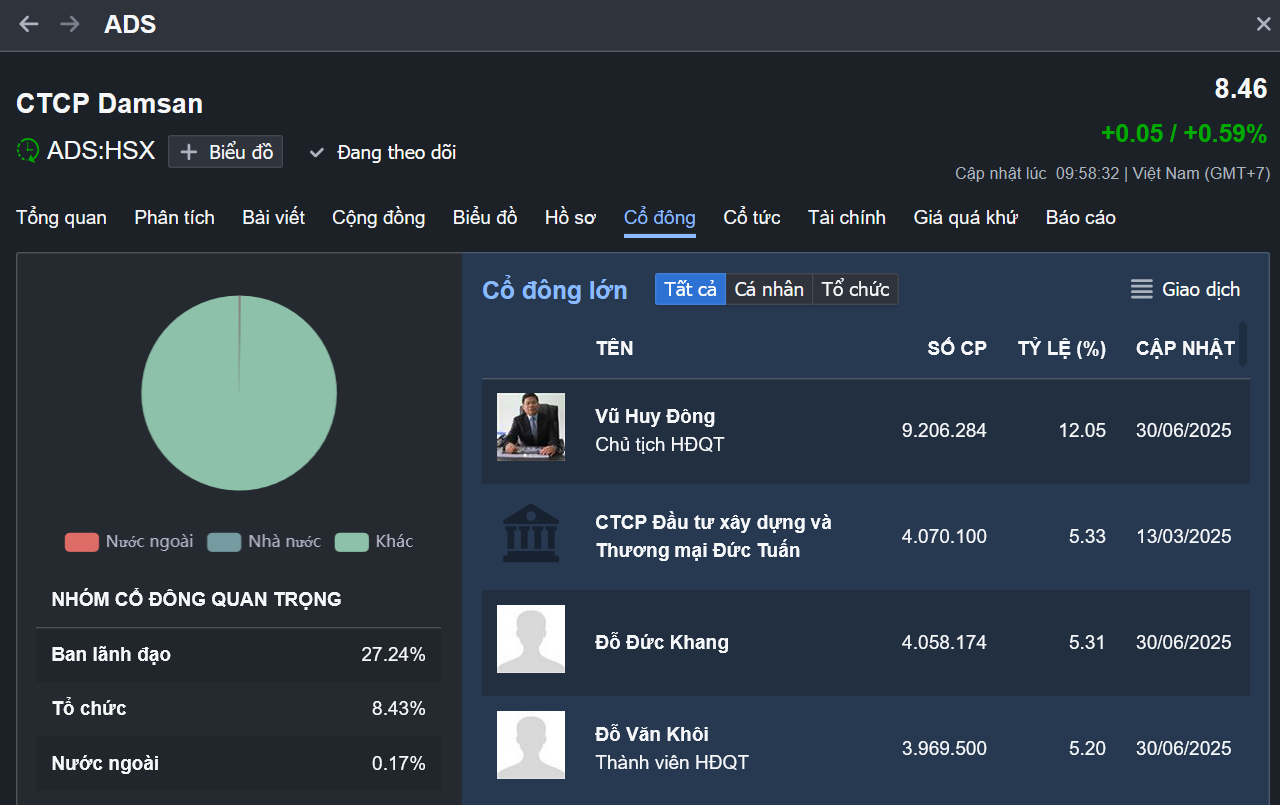Click the 12.05 ownership percentage

[1082, 431]
